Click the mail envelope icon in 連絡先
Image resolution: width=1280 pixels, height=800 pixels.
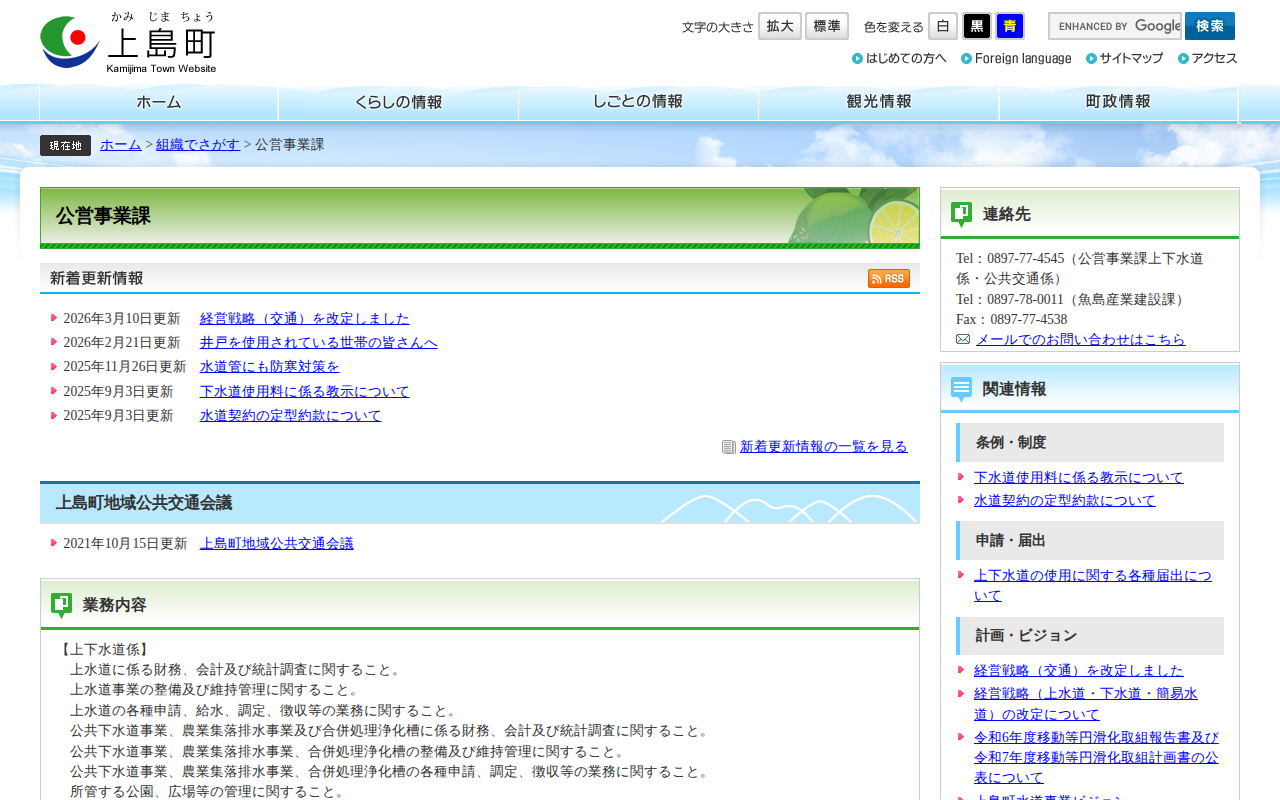(963, 339)
